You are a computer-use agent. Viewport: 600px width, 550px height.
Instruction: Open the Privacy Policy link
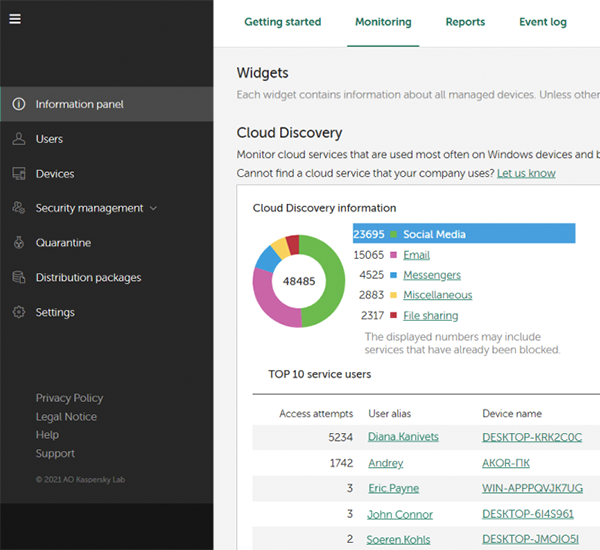pyautogui.click(x=69, y=398)
